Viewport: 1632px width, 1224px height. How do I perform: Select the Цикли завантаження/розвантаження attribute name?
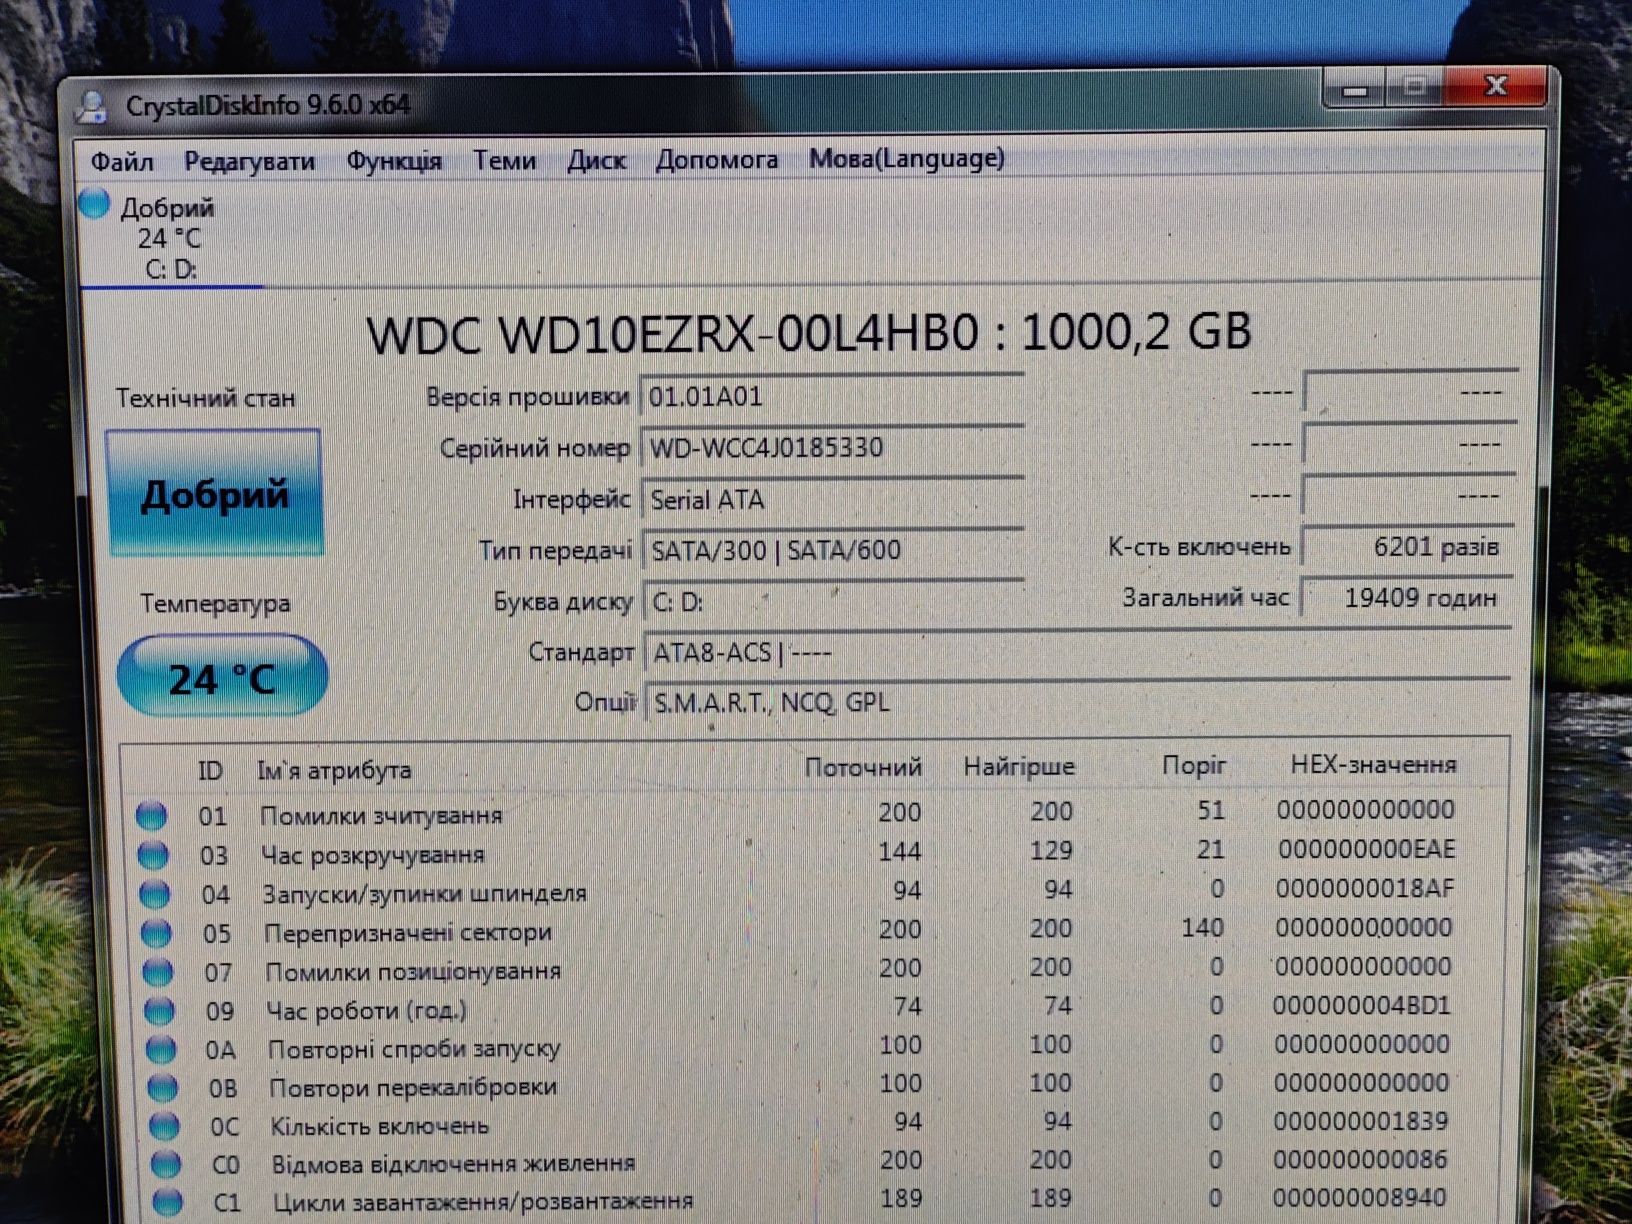tap(483, 1201)
